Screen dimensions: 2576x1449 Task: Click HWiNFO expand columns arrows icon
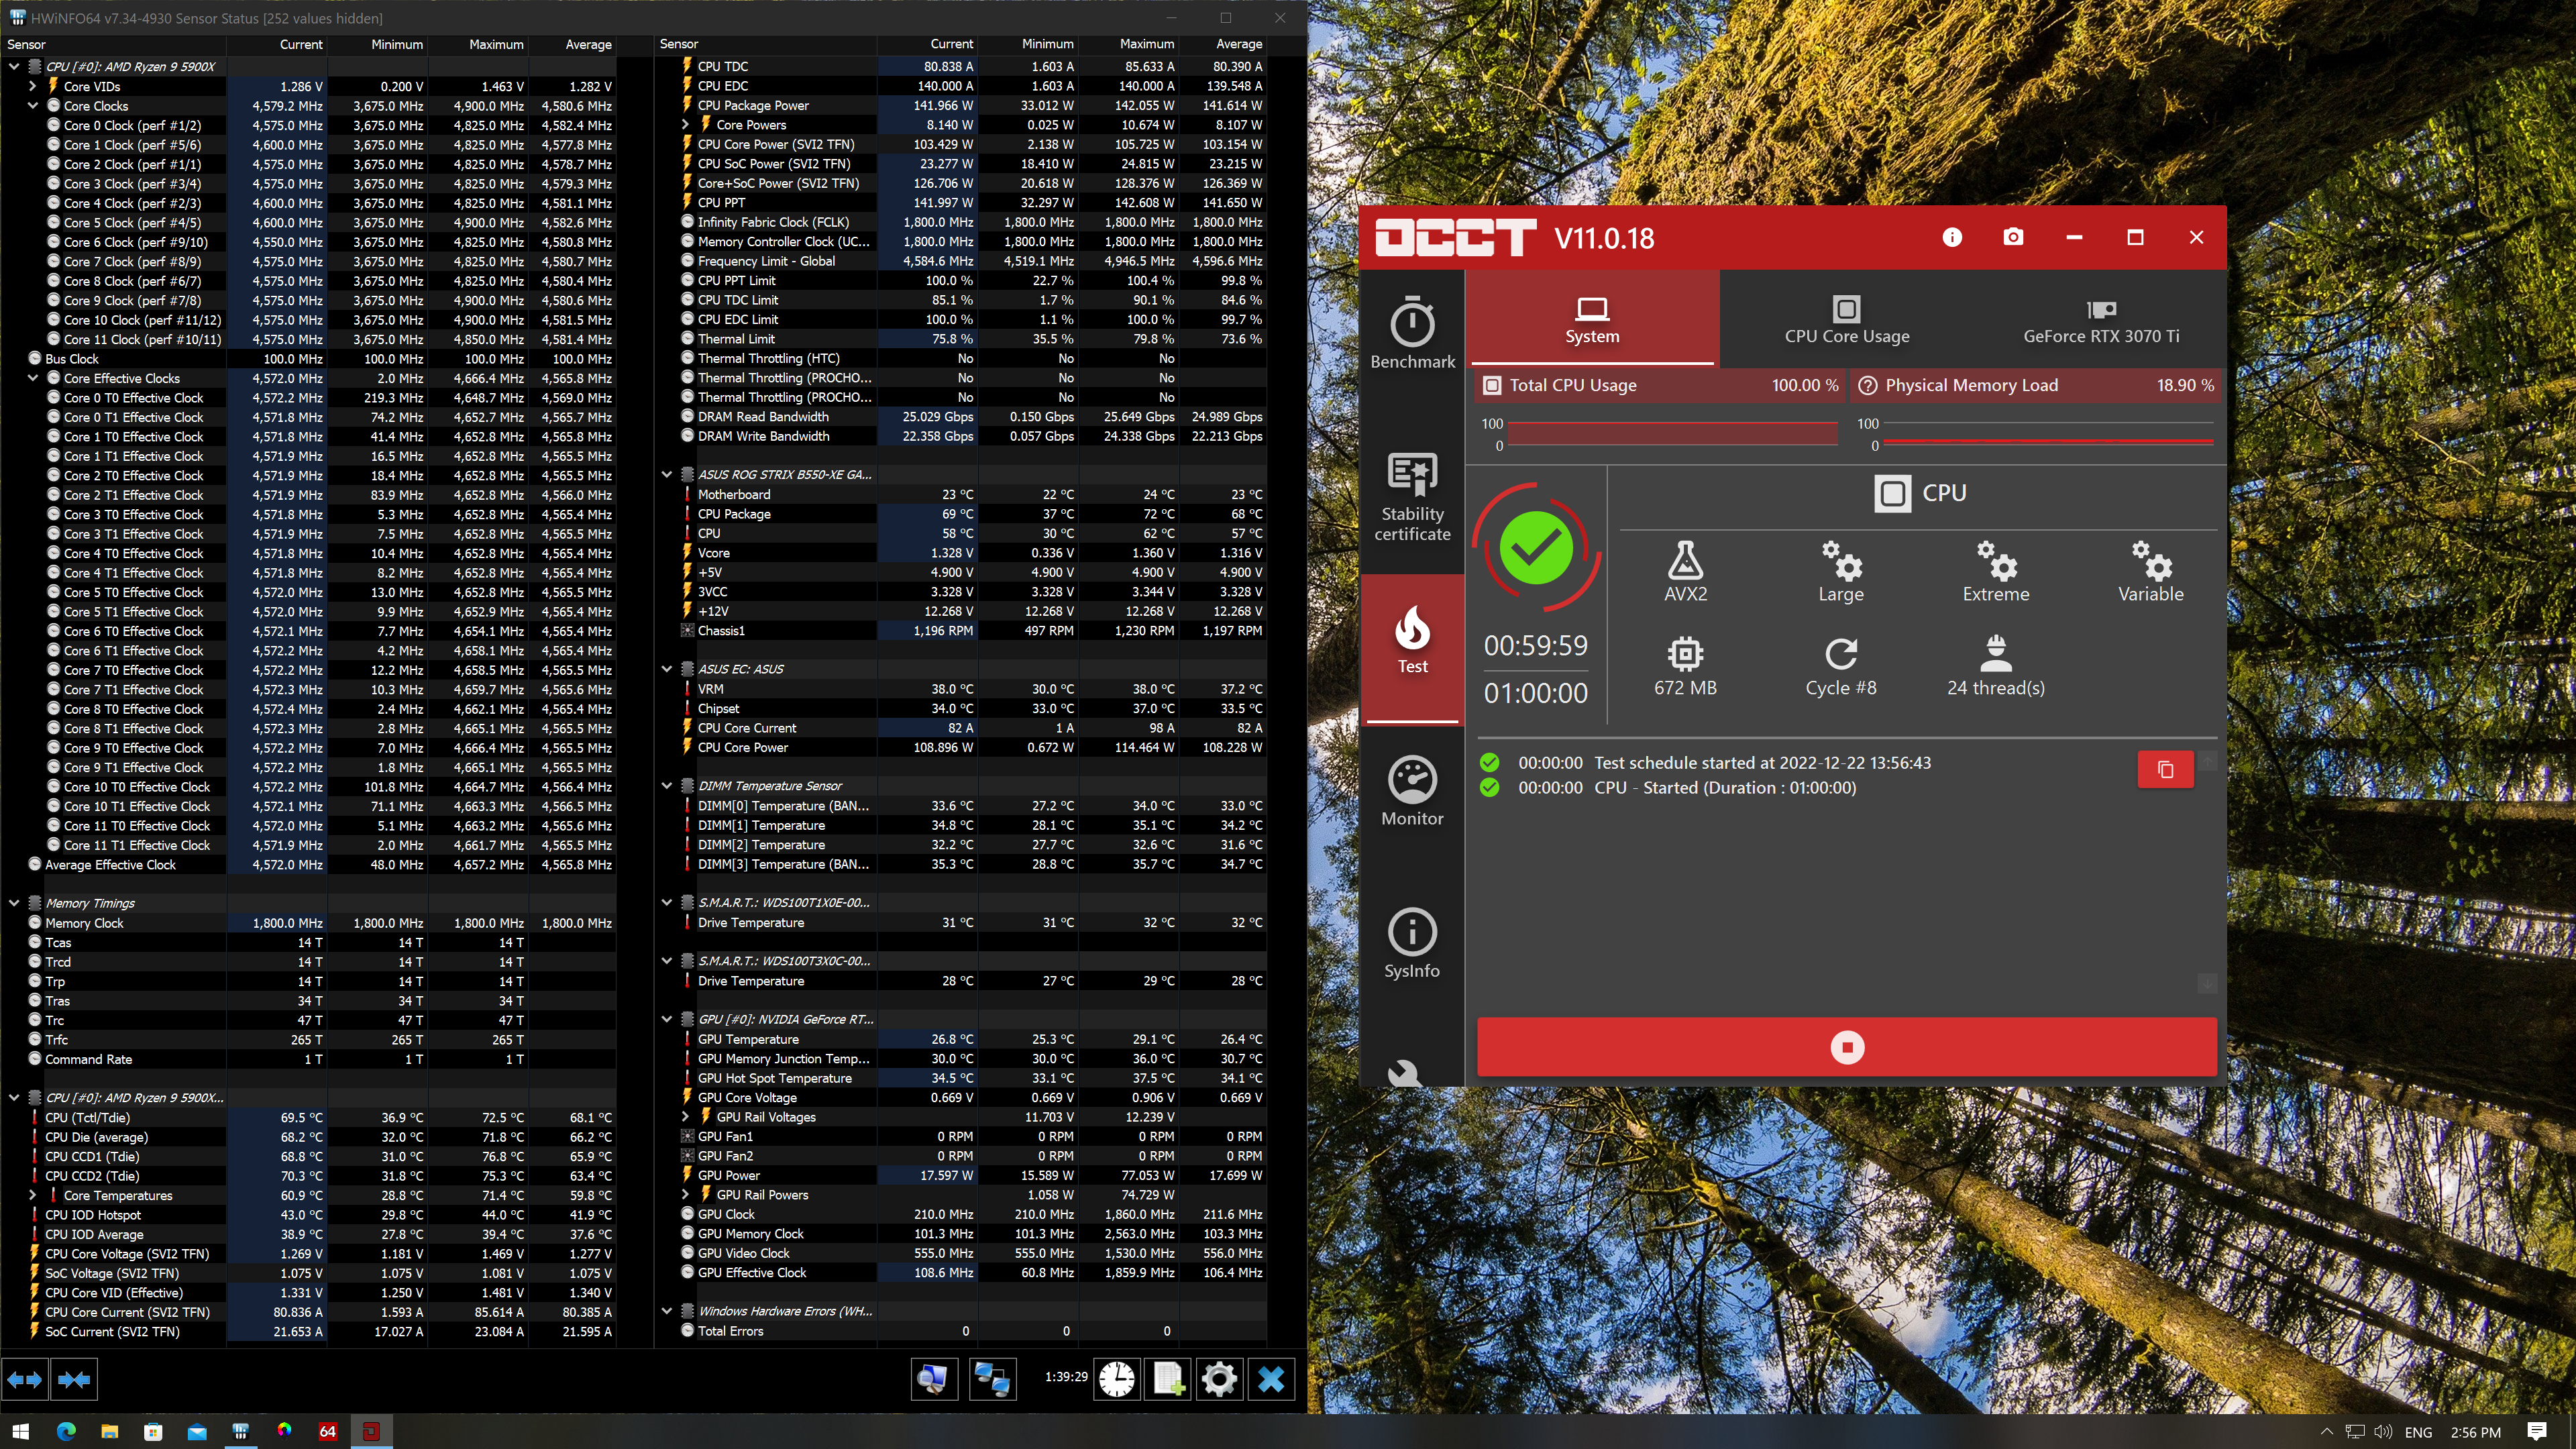25,1380
